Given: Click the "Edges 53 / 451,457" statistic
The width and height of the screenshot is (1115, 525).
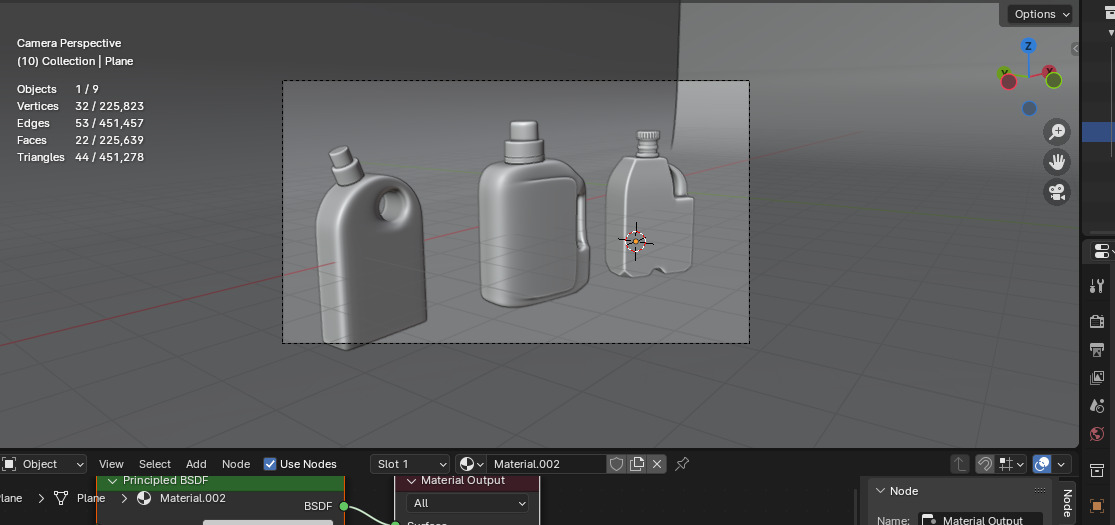Looking at the screenshot, I should tap(80, 123).
